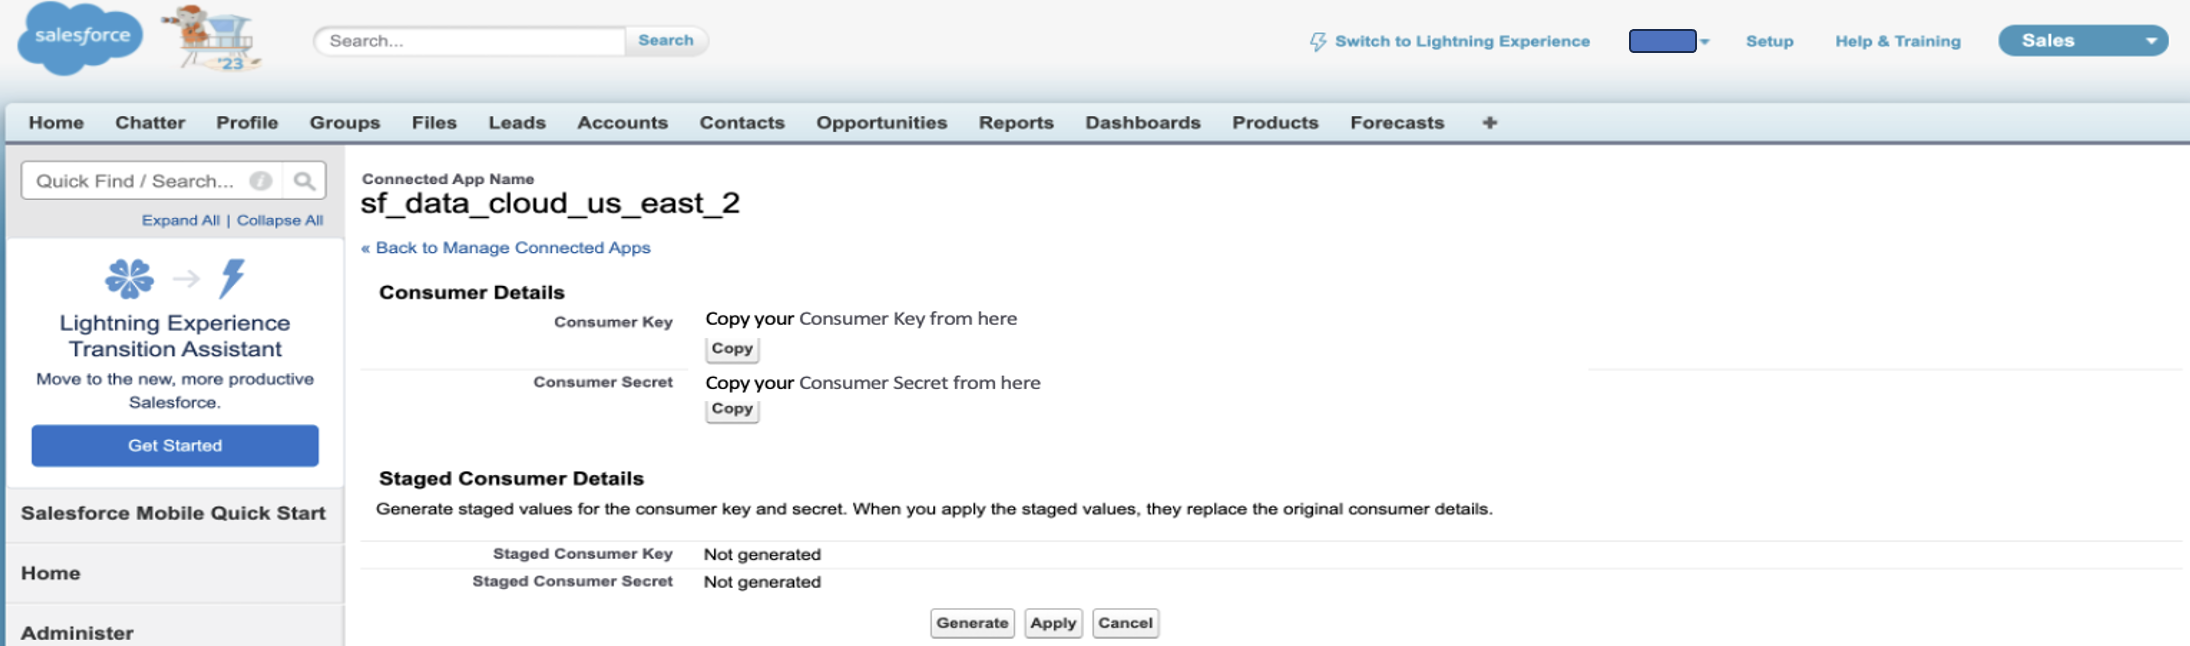This screenshot has width=2190, height=646.
Task: Open the Chatter tab
Action: coord(150,123)
